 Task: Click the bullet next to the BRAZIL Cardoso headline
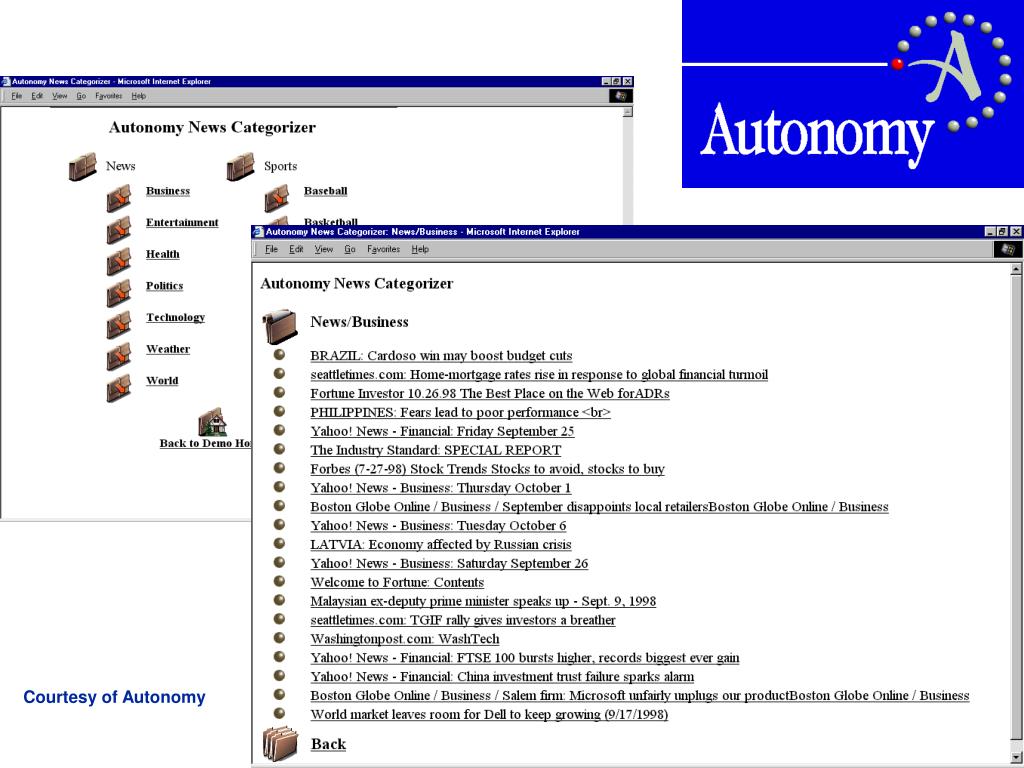280,355
